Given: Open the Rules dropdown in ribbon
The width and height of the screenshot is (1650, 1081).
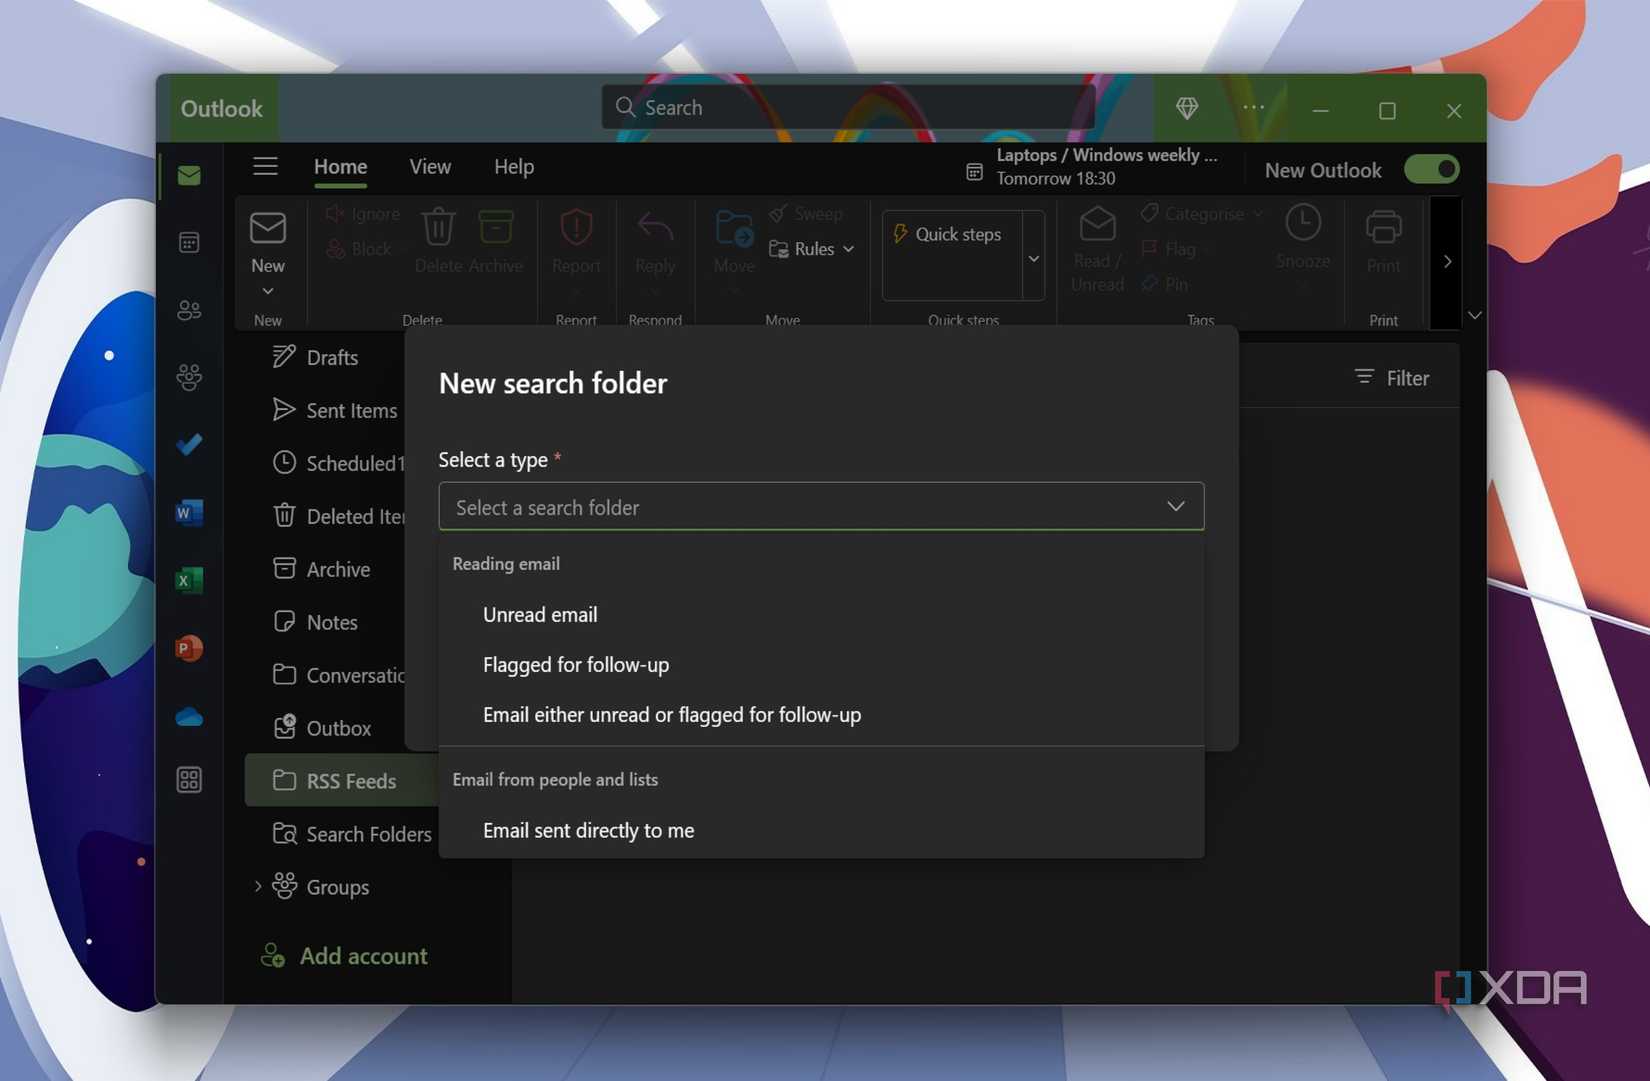Looking at the screenshot, I should [x=811, y=249].
